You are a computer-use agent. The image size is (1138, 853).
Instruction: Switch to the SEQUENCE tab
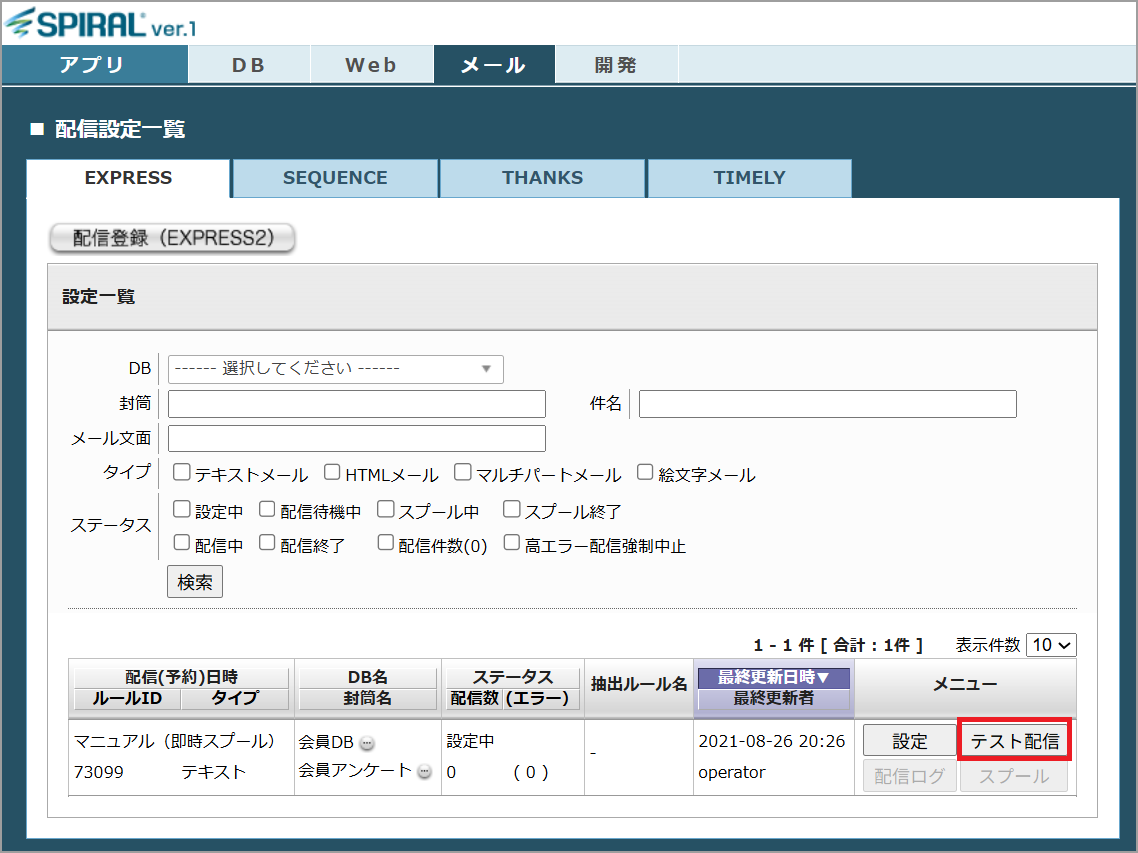335,178
